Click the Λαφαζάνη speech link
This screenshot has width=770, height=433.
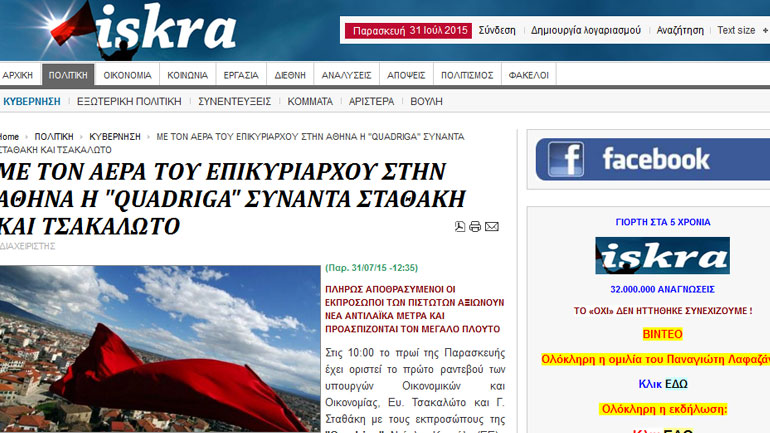point(655,359)
